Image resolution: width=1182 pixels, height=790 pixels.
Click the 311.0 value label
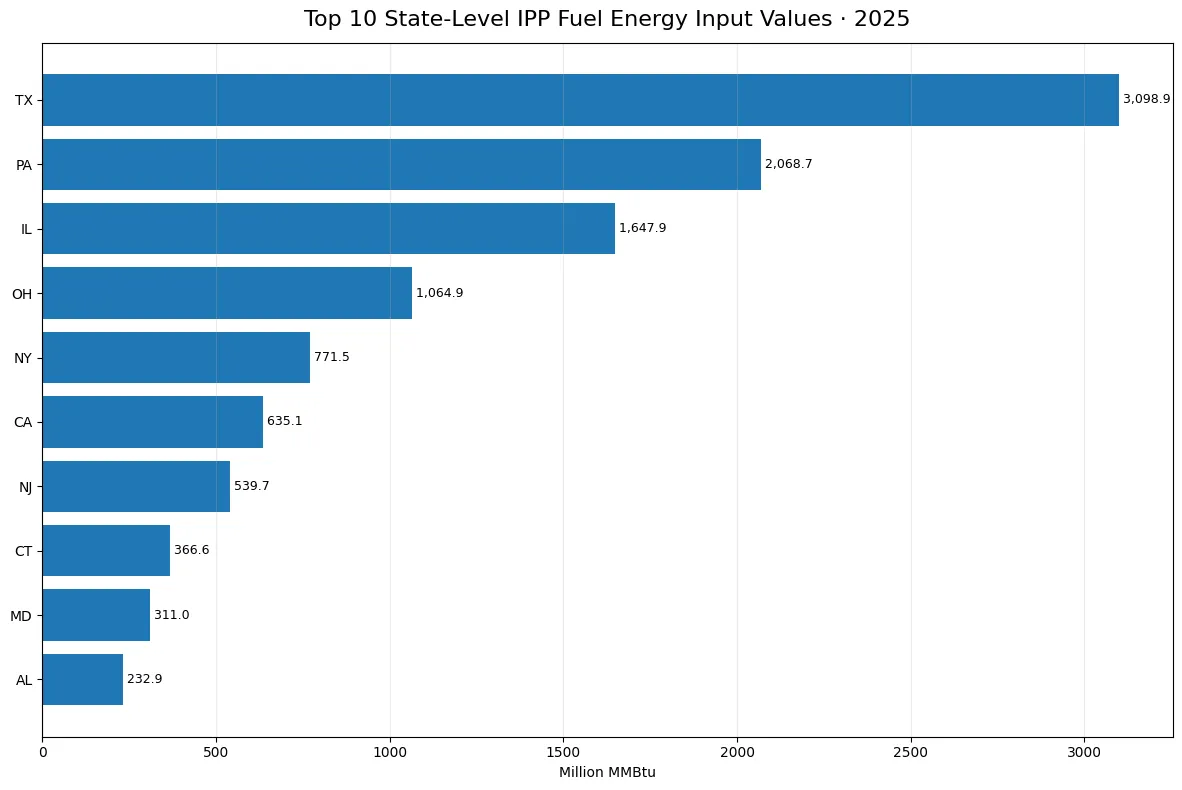coord(172,614)
